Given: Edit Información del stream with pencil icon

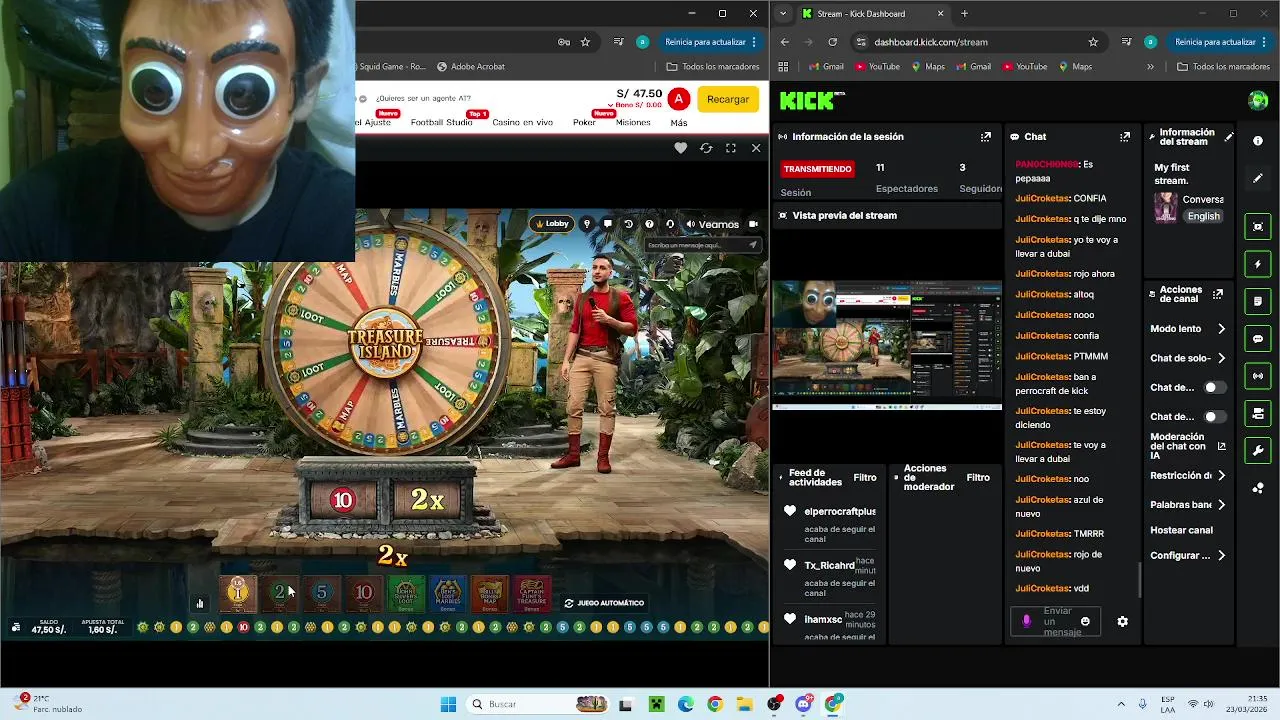Looking at the screenshot, I should (1229, 137).
